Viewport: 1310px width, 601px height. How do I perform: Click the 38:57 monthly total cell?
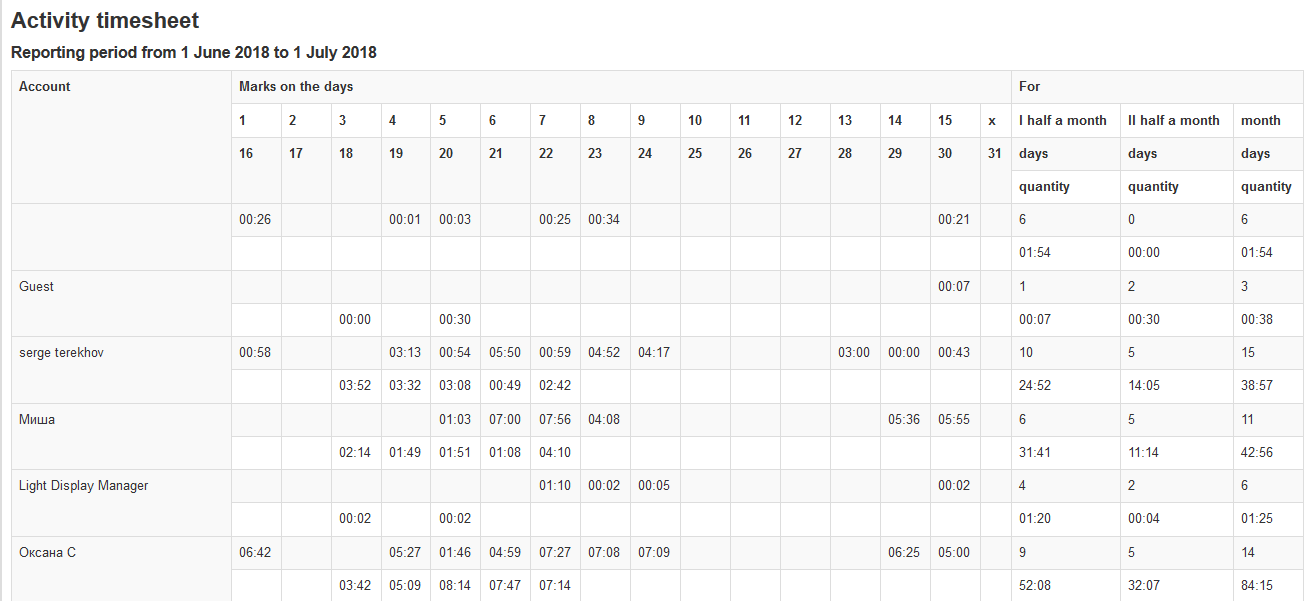click(x=1257, y=386)
